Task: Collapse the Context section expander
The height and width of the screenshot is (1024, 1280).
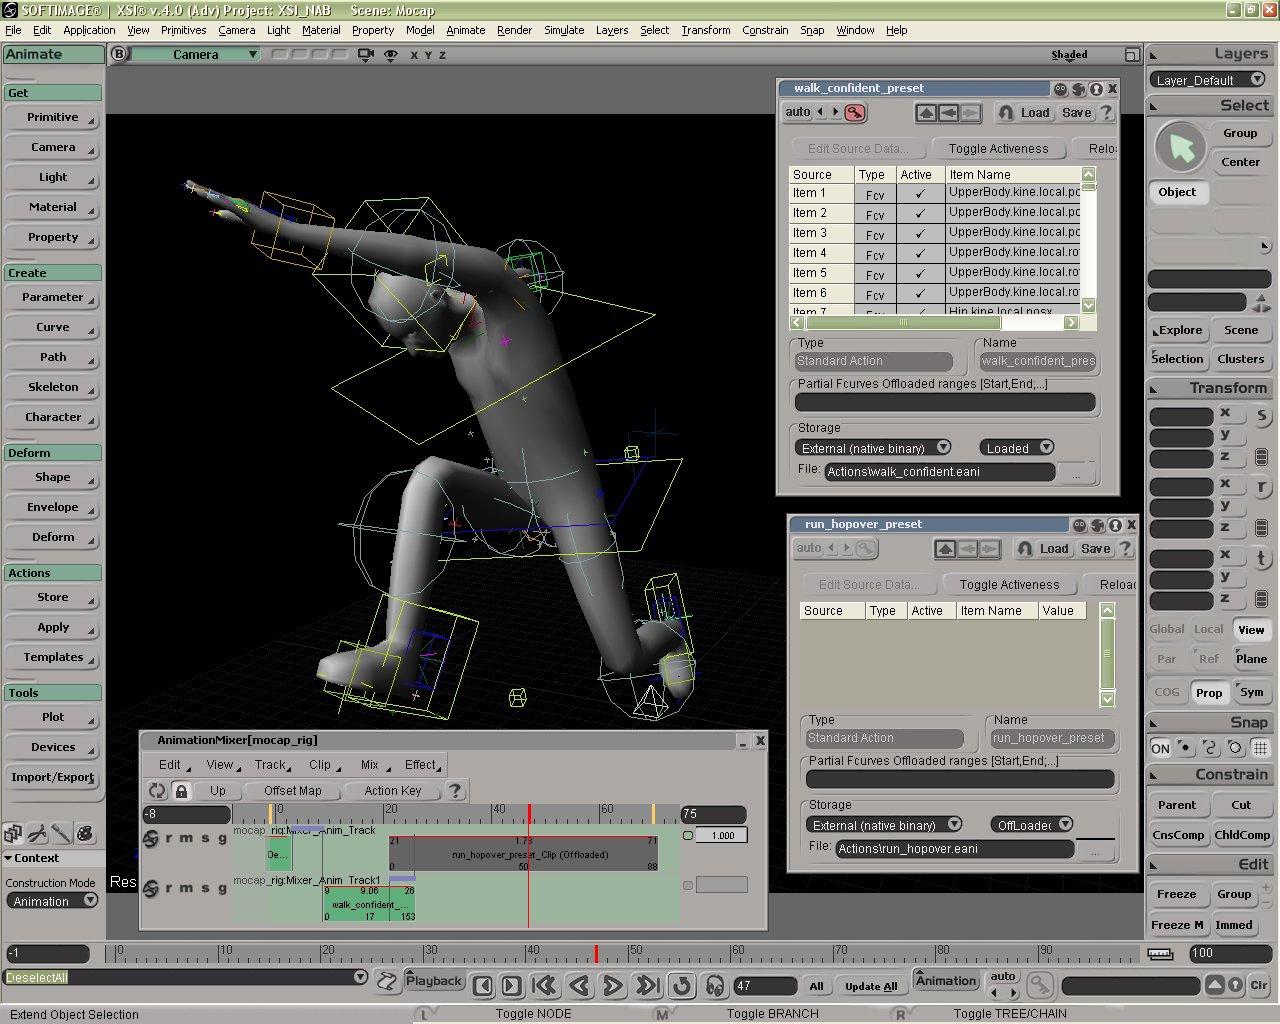Action: (x=8, y=859)
